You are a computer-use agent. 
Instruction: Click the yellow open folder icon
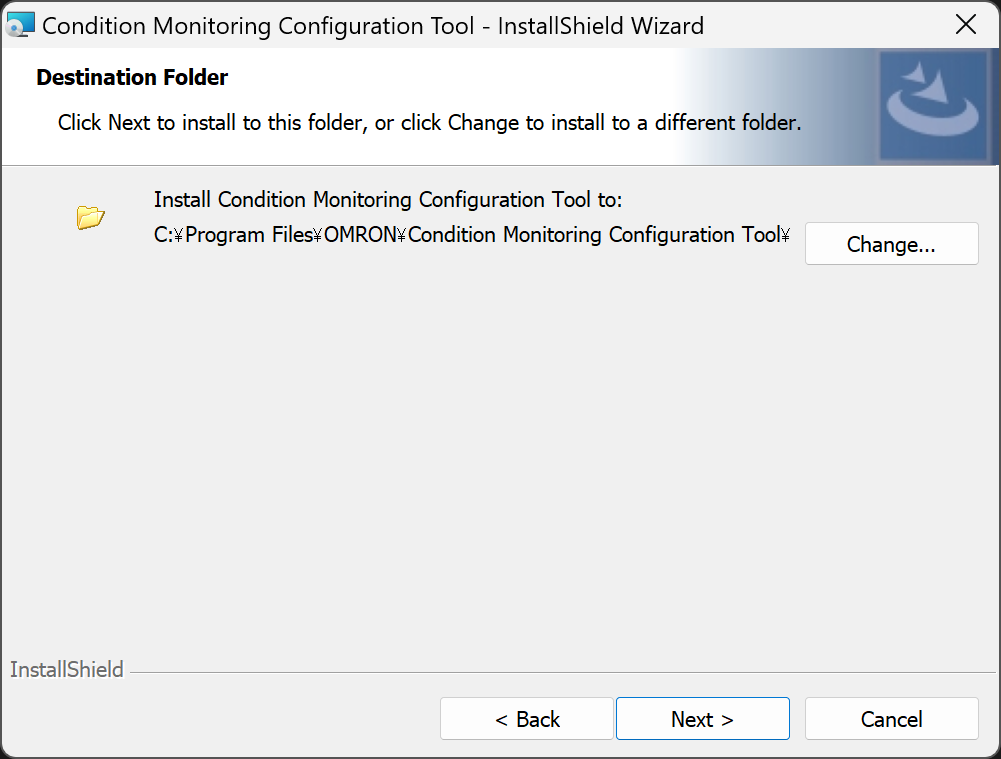click(91, 216)
